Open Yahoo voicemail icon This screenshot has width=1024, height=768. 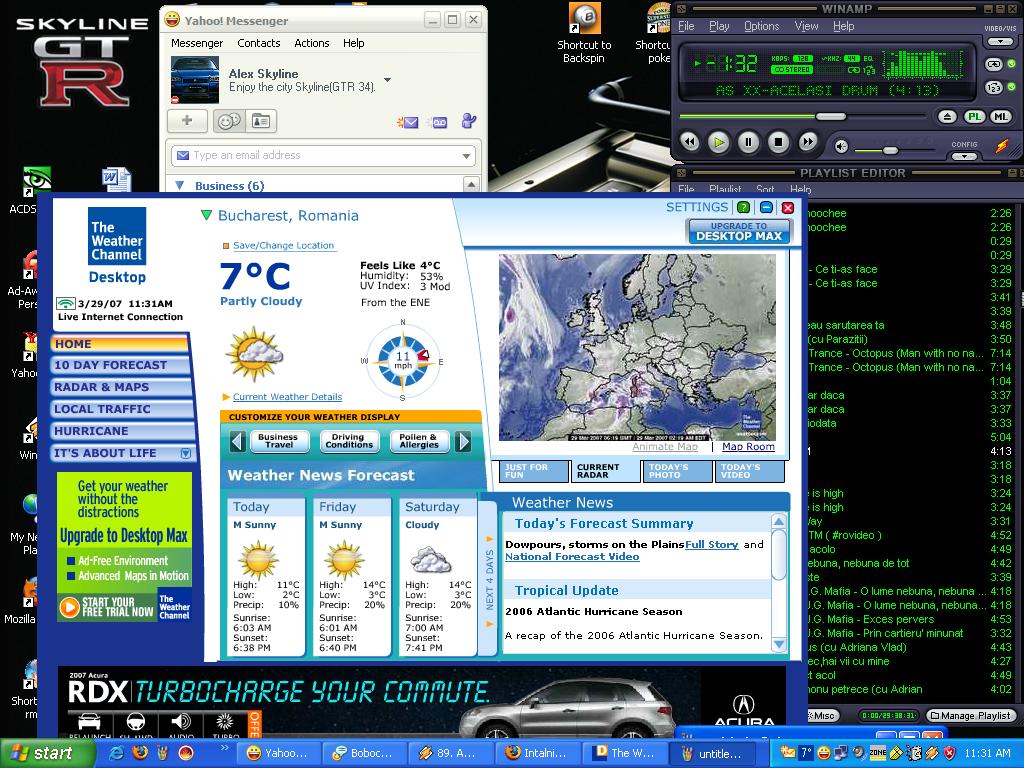click(438, 122)
